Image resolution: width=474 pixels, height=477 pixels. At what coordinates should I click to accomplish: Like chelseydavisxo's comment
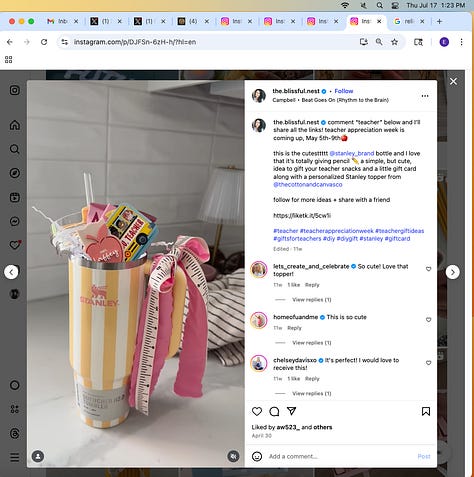429,362
